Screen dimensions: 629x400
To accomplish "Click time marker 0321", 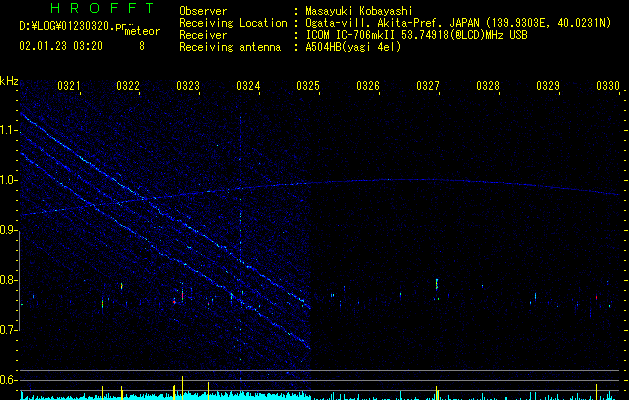I will (69, 86).
